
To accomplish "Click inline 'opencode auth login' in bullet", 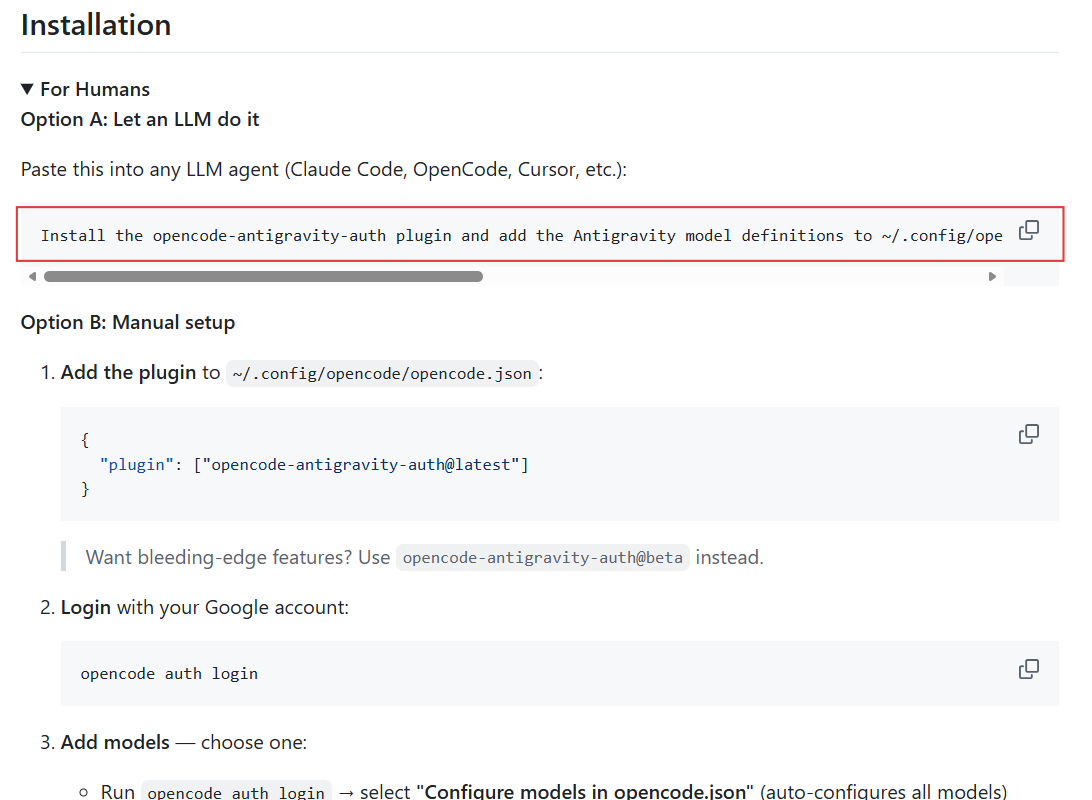I will pyautogui.click(x=236, y=792).
